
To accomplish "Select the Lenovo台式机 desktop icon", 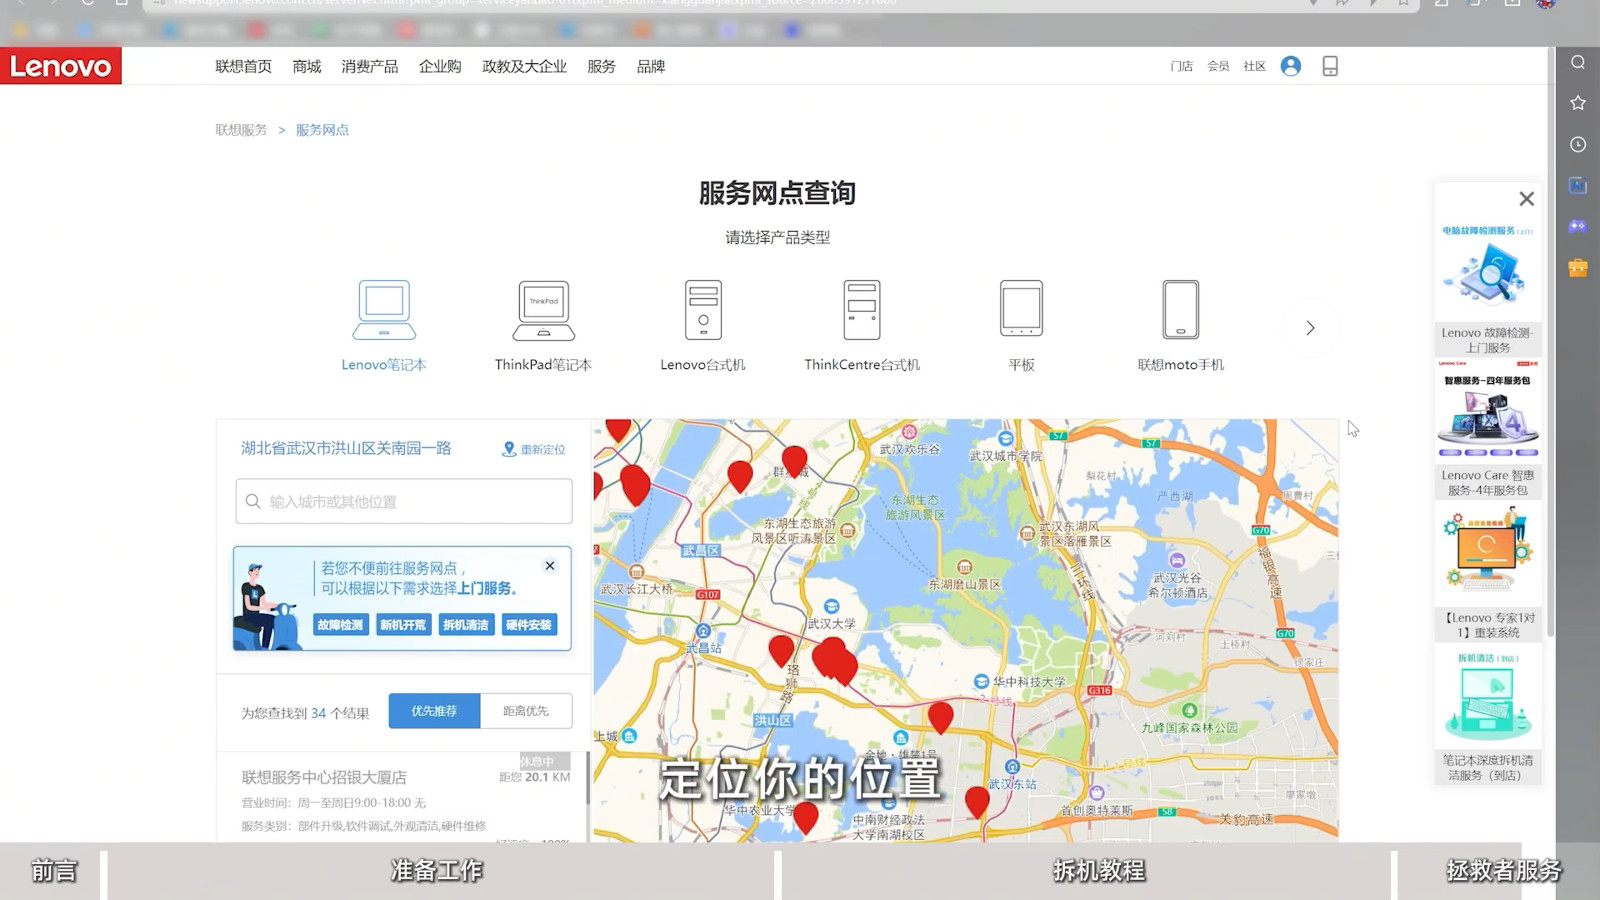I will pyautogui.click(x=703, y=310).
